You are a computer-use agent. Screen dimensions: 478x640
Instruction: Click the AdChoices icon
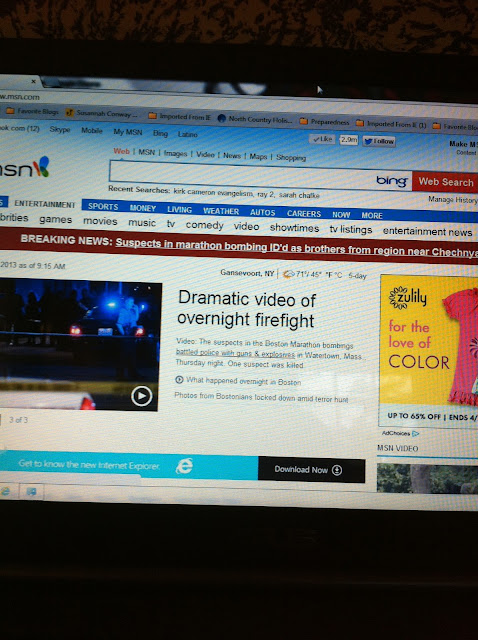(416, 433)
